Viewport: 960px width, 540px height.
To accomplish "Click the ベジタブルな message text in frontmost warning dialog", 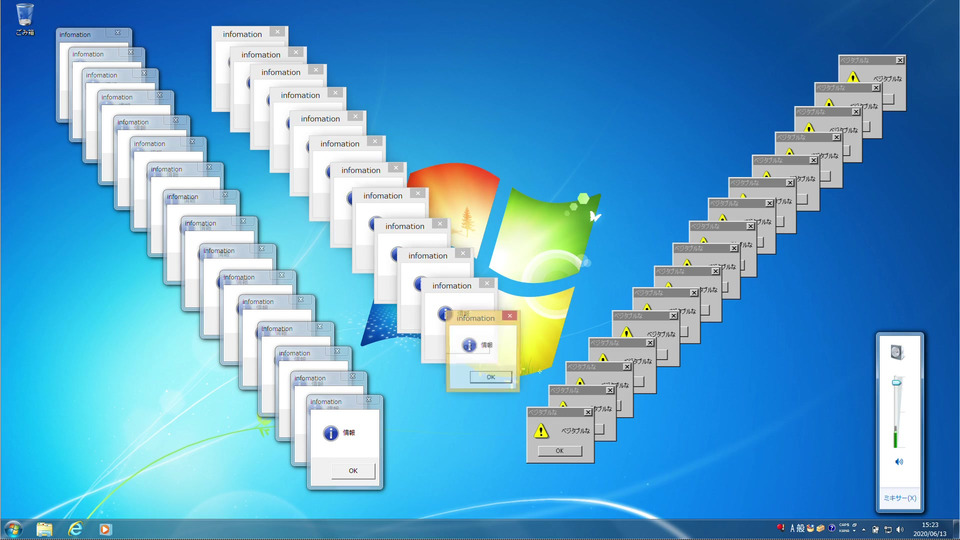I will pos(576,430).
